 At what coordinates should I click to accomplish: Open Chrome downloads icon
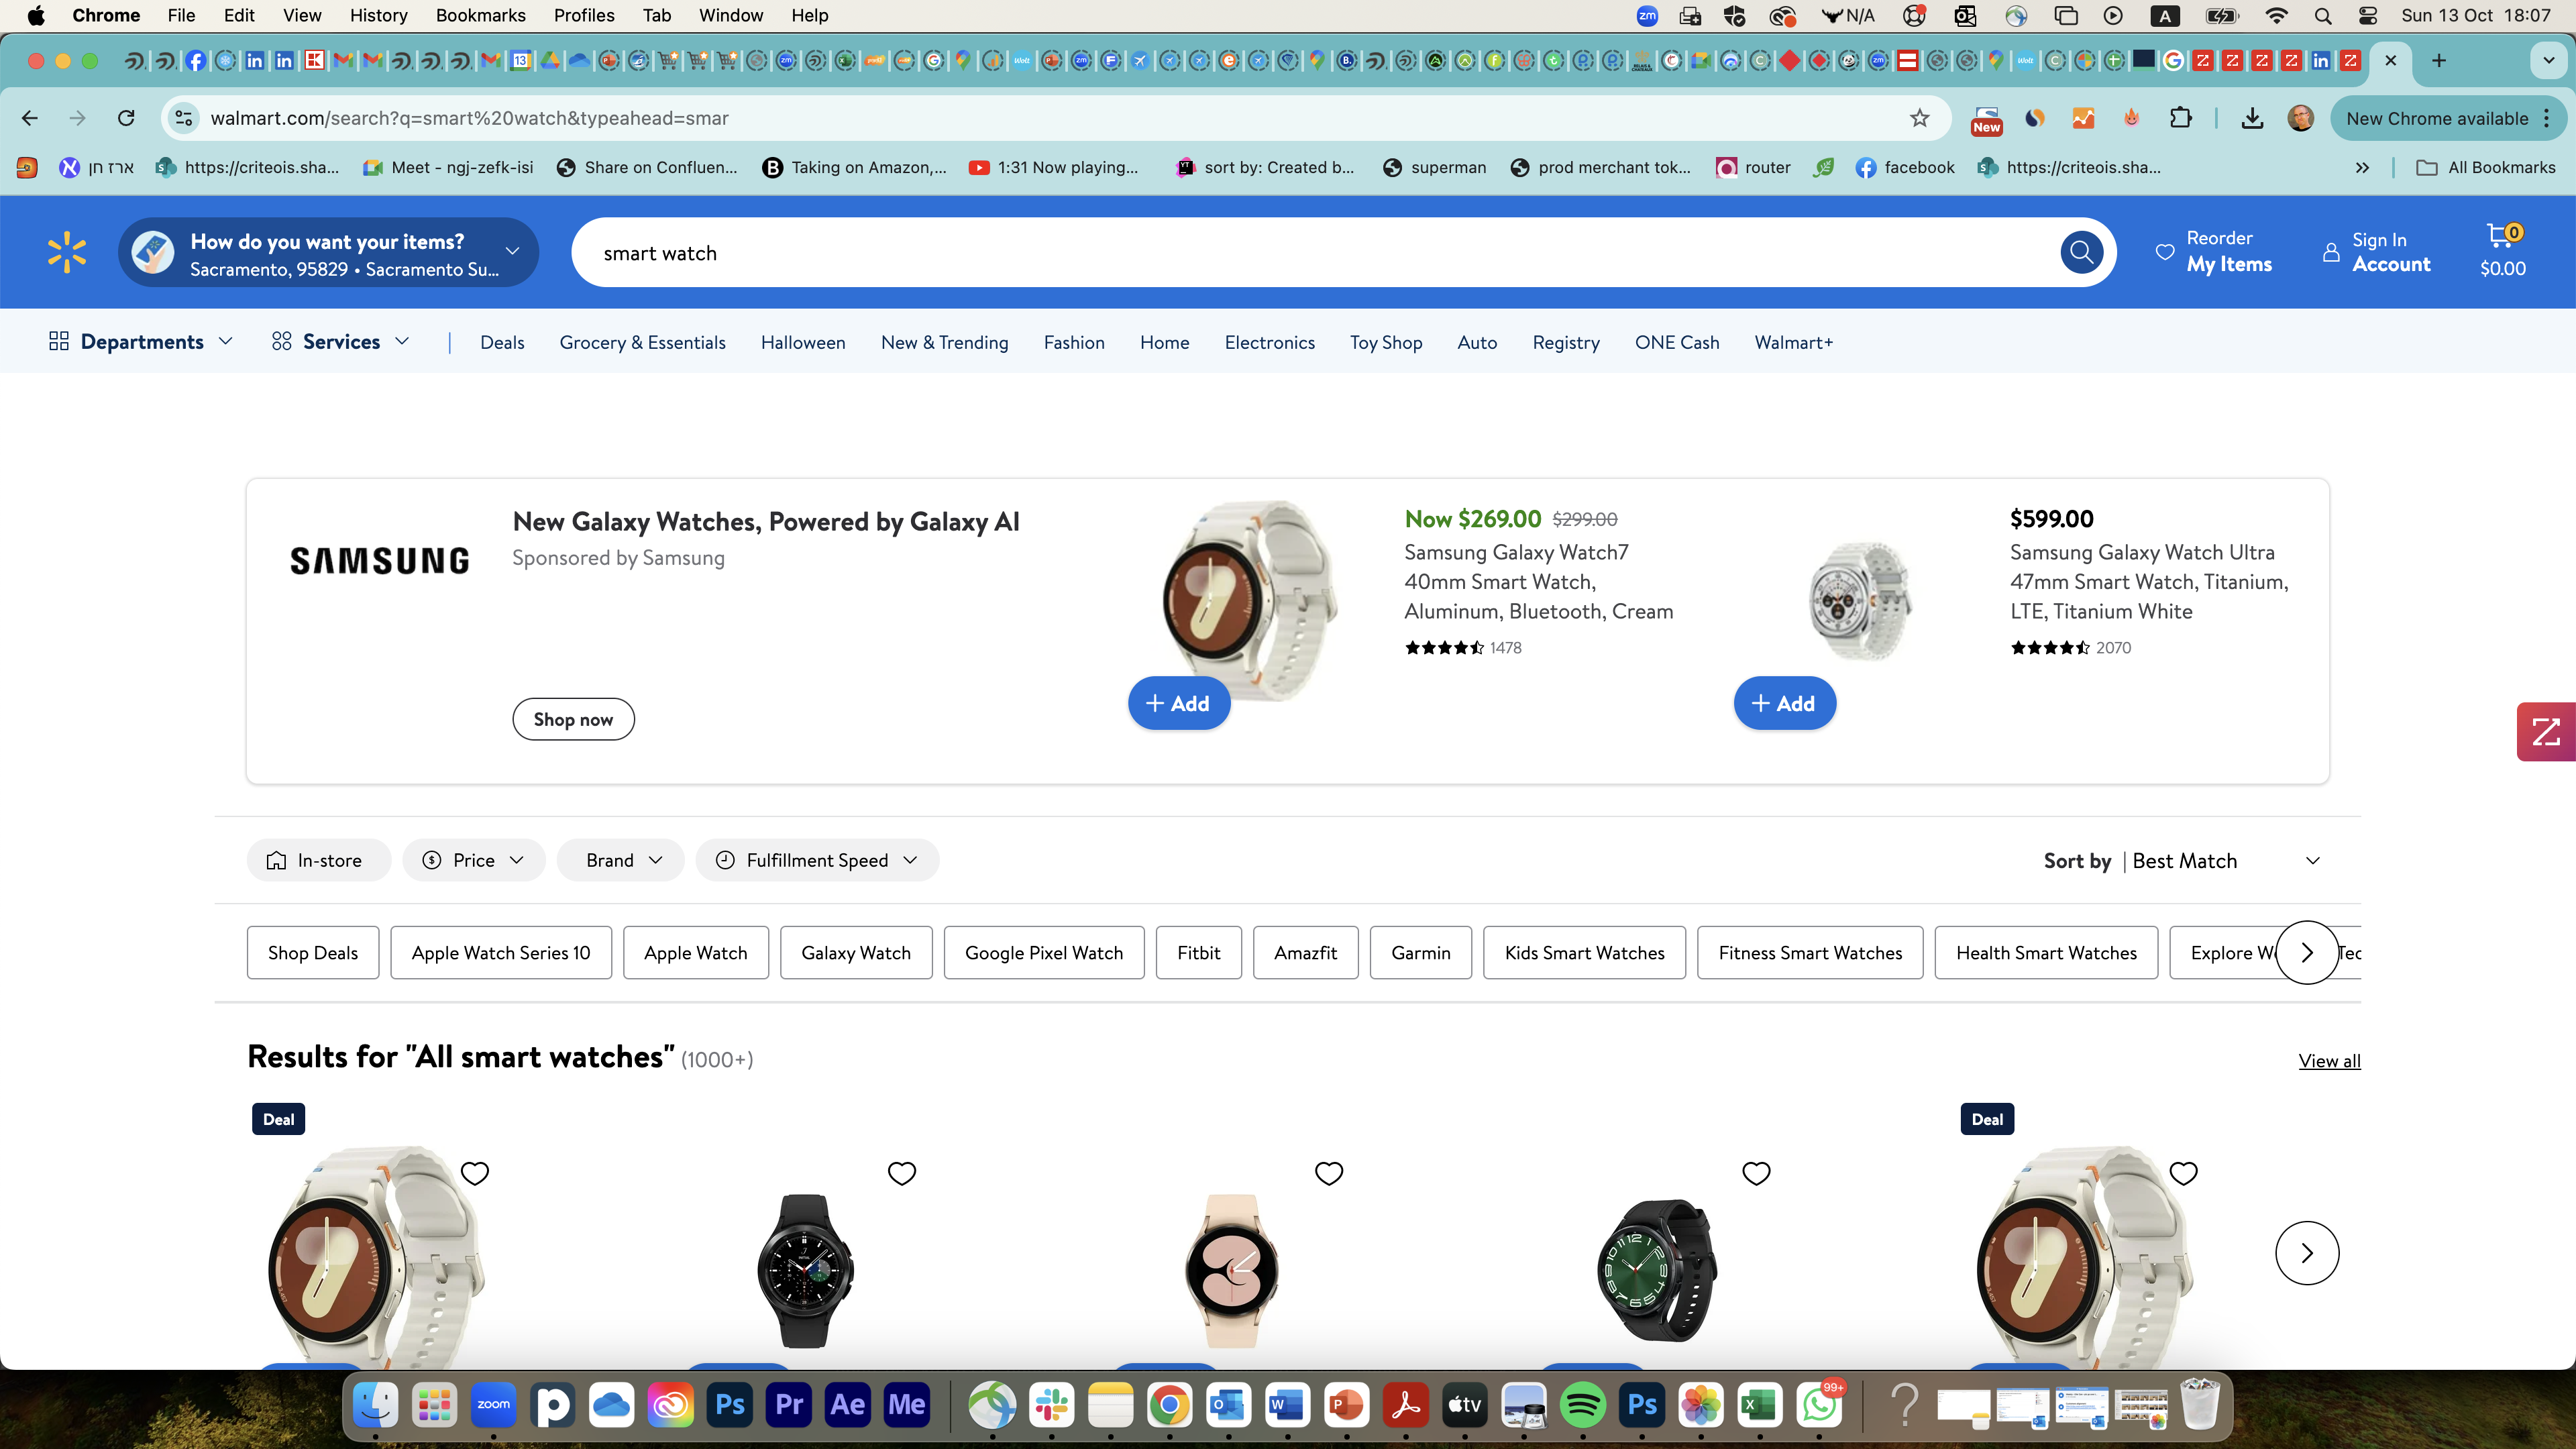2252,118
